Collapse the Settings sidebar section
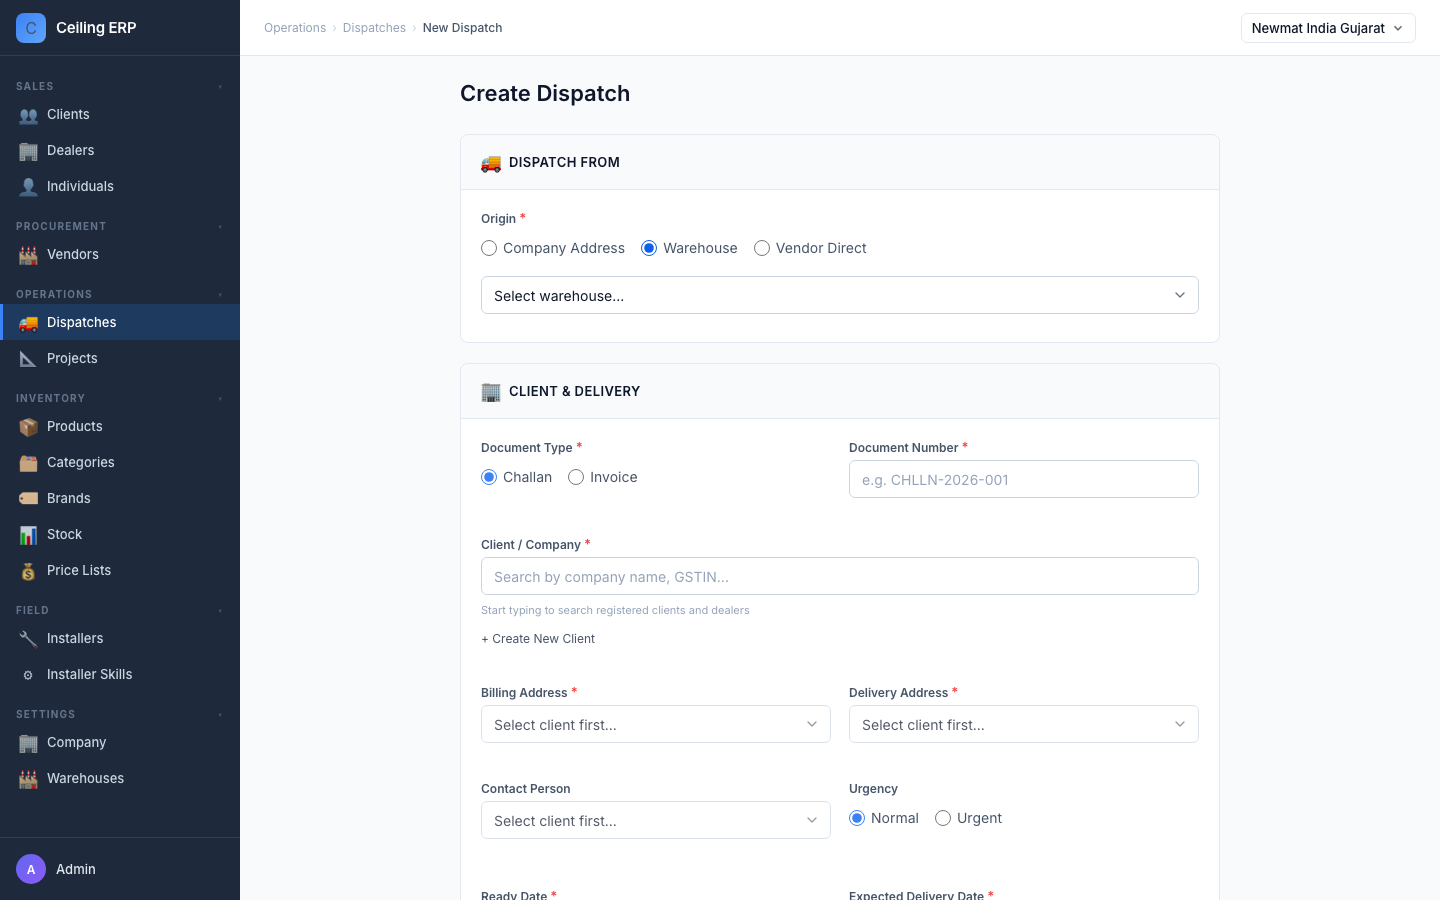Viewport: 1440px width, 900px height. click(x=220, y=714)
